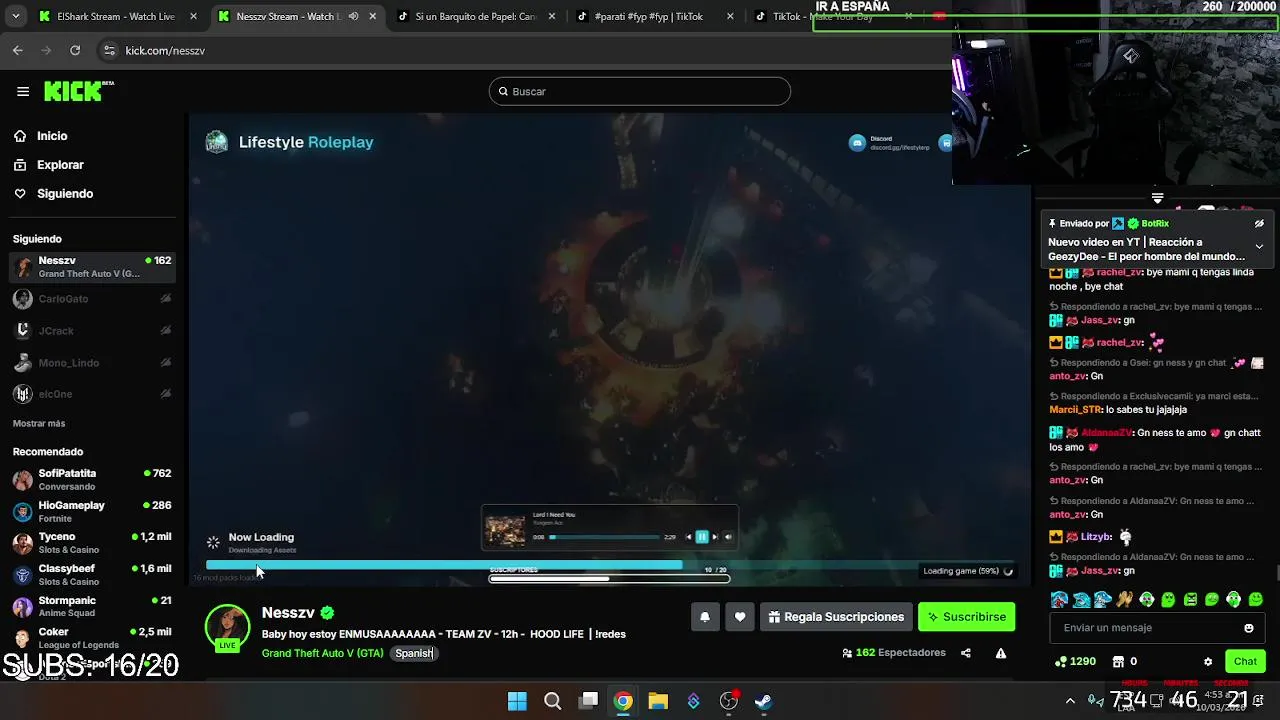Open File Explorer from the taskbar
The height and width of the screenshot is (720, 1280).
pyautogui.click(x=658, y=701)
